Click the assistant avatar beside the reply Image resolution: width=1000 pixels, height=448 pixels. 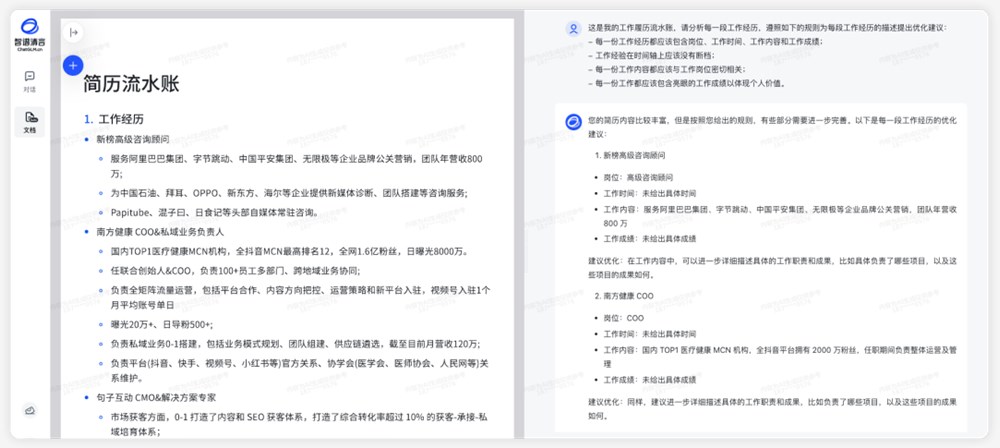(x=573, y=121)
